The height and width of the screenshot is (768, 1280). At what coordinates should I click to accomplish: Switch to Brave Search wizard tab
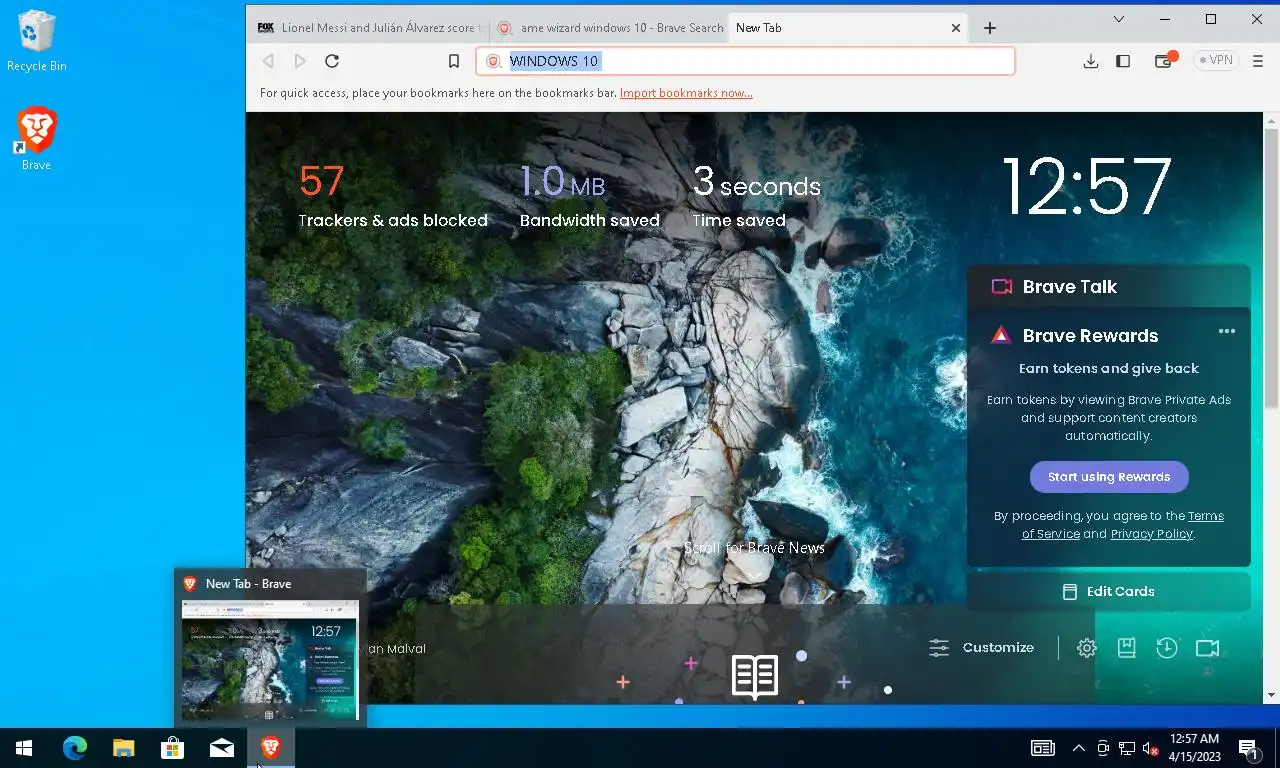point(610,28)
